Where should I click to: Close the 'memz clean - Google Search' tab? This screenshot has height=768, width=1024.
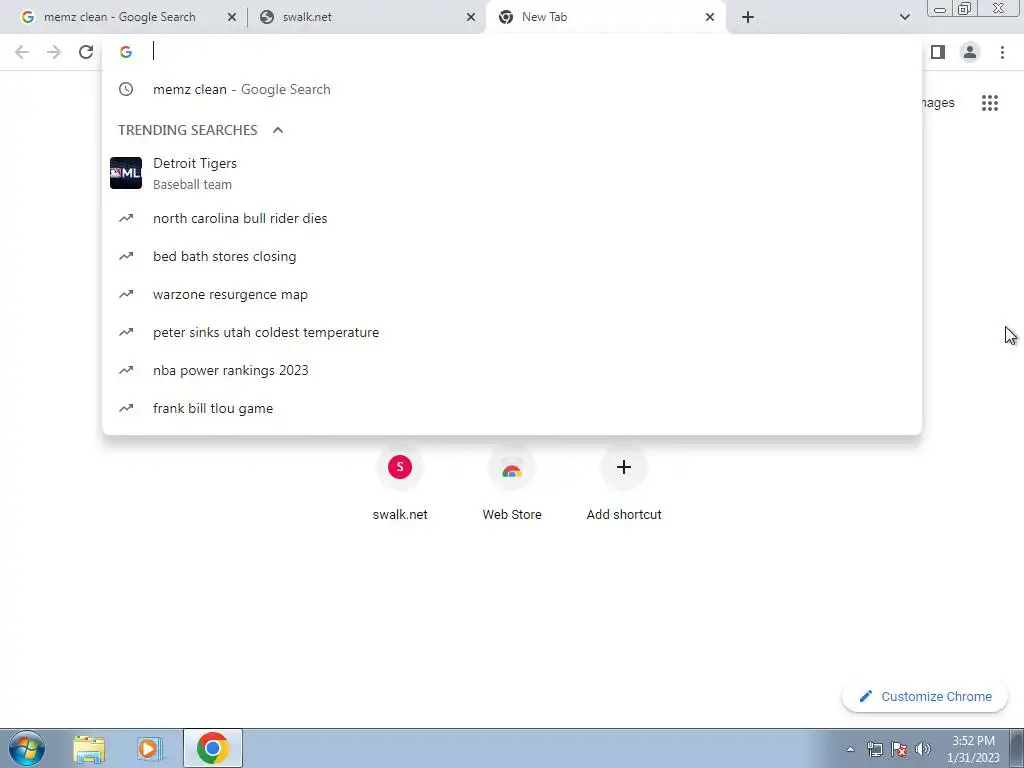[232, 17]
